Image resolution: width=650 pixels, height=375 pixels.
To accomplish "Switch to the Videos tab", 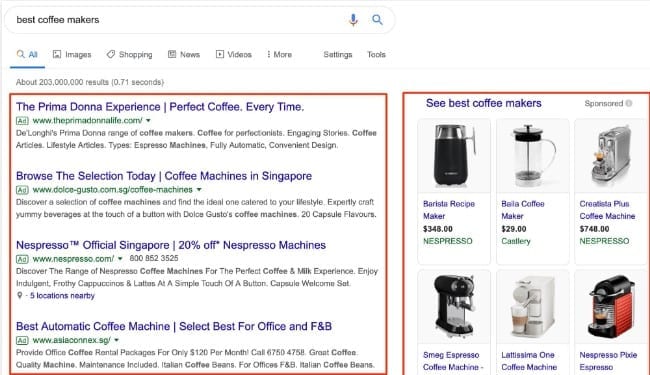I will point(233,54).
